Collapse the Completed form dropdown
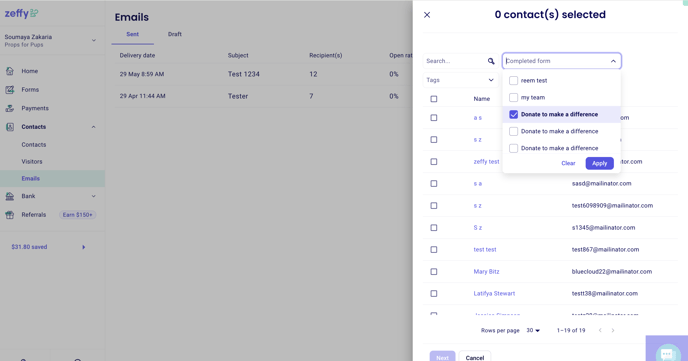 [x=613, y=61]
